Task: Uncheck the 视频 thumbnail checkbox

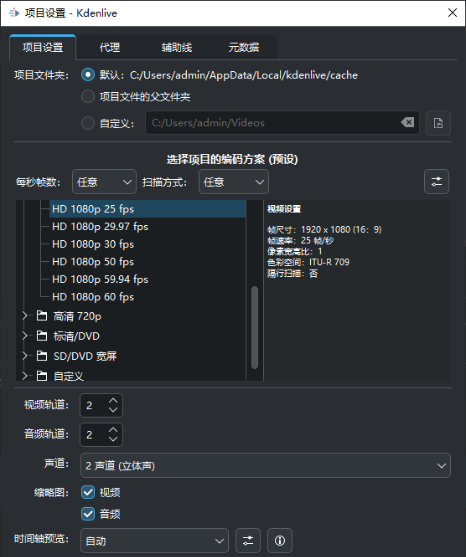Action: click(88, 492)
